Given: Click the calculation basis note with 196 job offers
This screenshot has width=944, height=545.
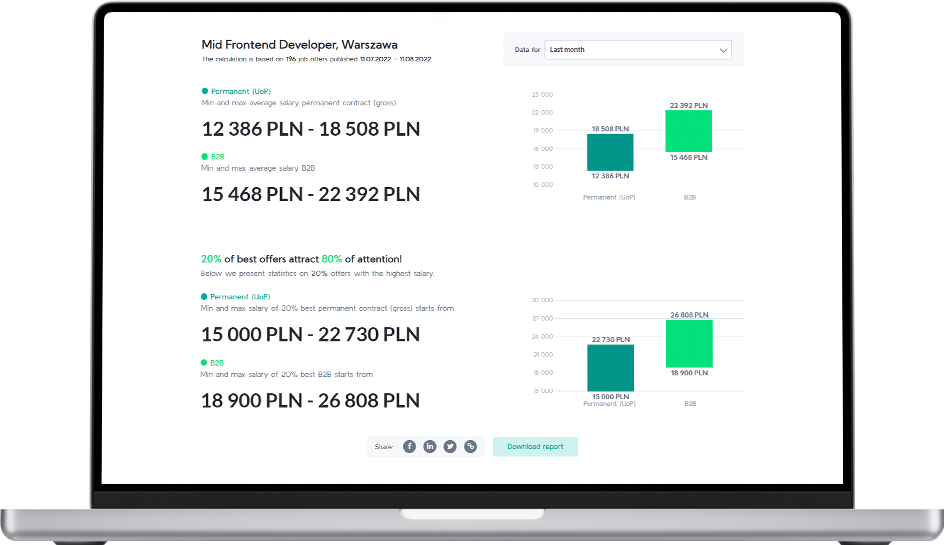Looking at the screenshot, I should point(317,59).
